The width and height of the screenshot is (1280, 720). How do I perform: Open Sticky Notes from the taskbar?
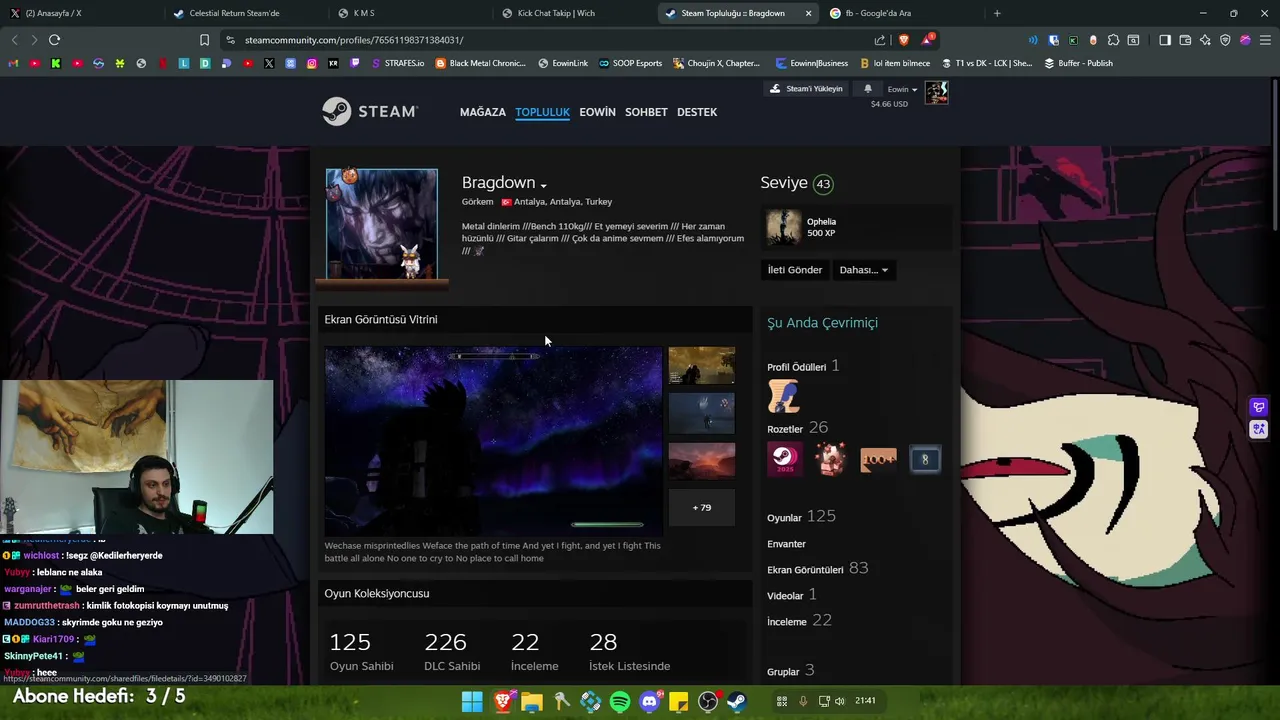pos(679,701)
